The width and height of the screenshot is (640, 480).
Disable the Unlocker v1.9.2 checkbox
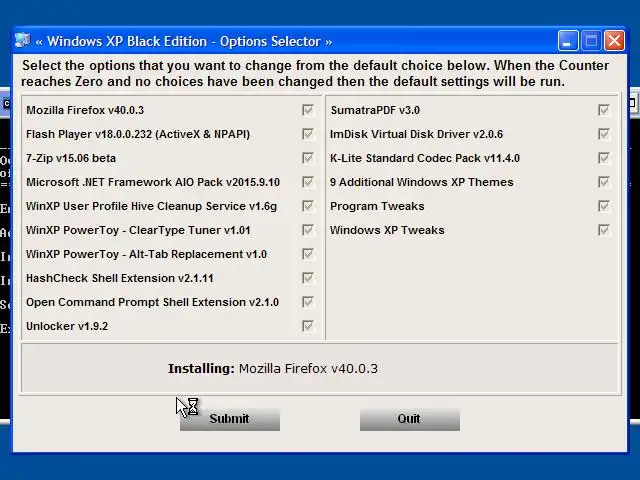(x=308, y=326)
